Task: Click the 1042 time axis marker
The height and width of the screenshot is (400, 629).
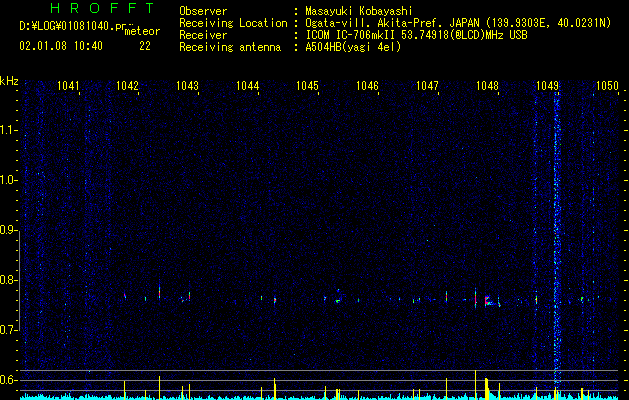Action: [x=127, y=85]
